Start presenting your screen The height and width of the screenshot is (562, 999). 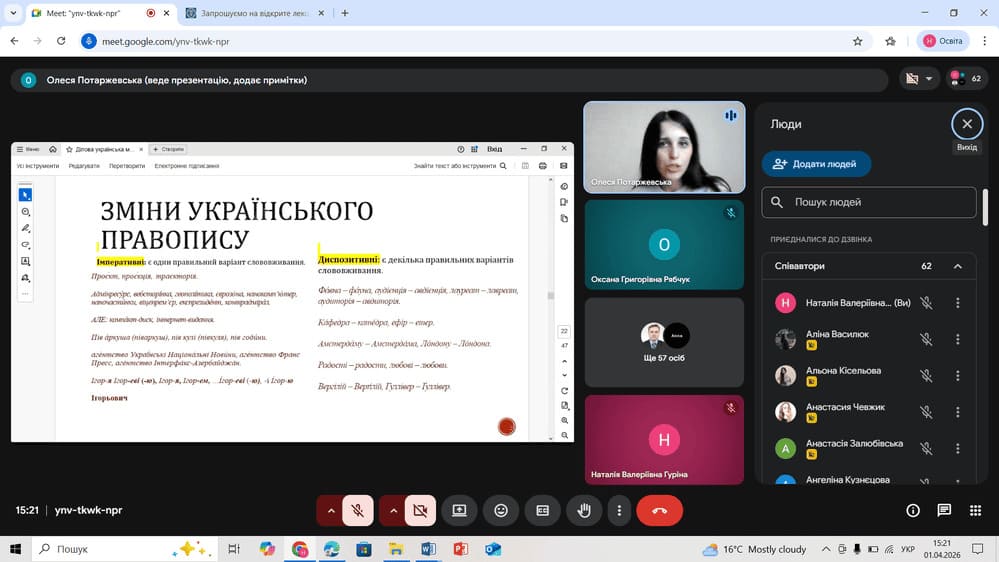pyautogui.click(x=459, y=510)
